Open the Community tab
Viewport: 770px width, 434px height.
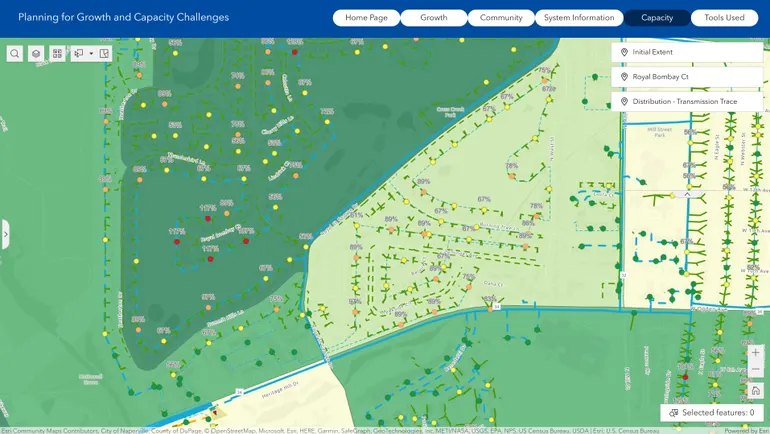click(x=501, y=18)
